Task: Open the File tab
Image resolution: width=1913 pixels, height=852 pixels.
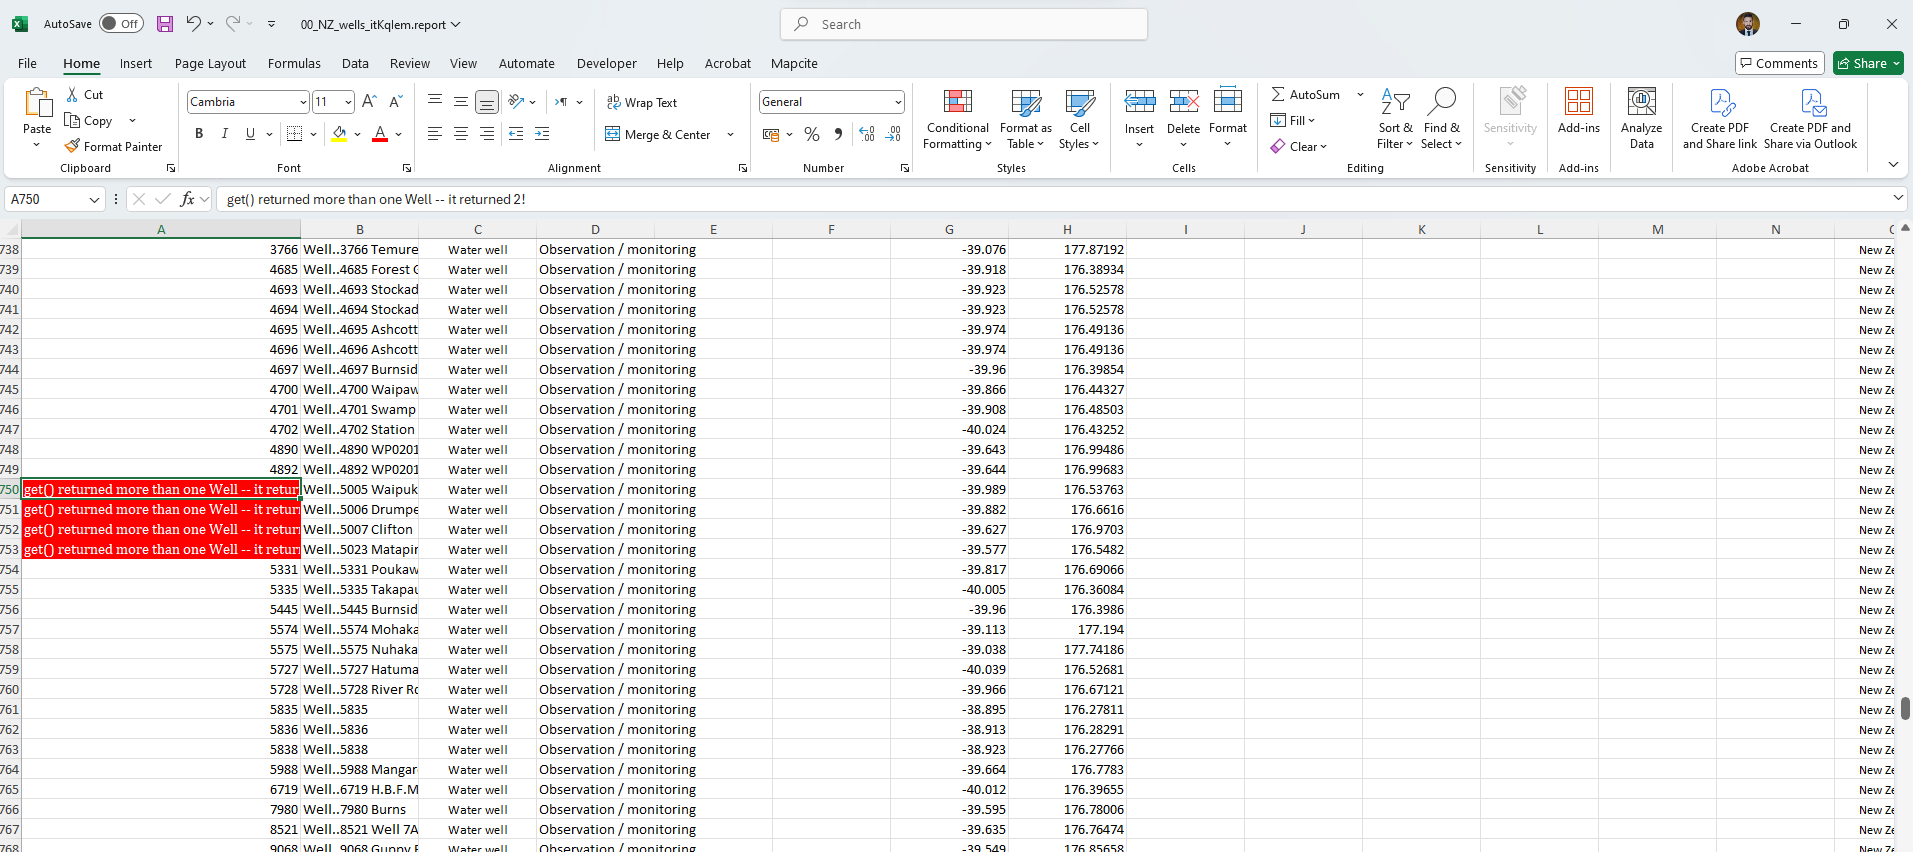Action: coord(27,63)
